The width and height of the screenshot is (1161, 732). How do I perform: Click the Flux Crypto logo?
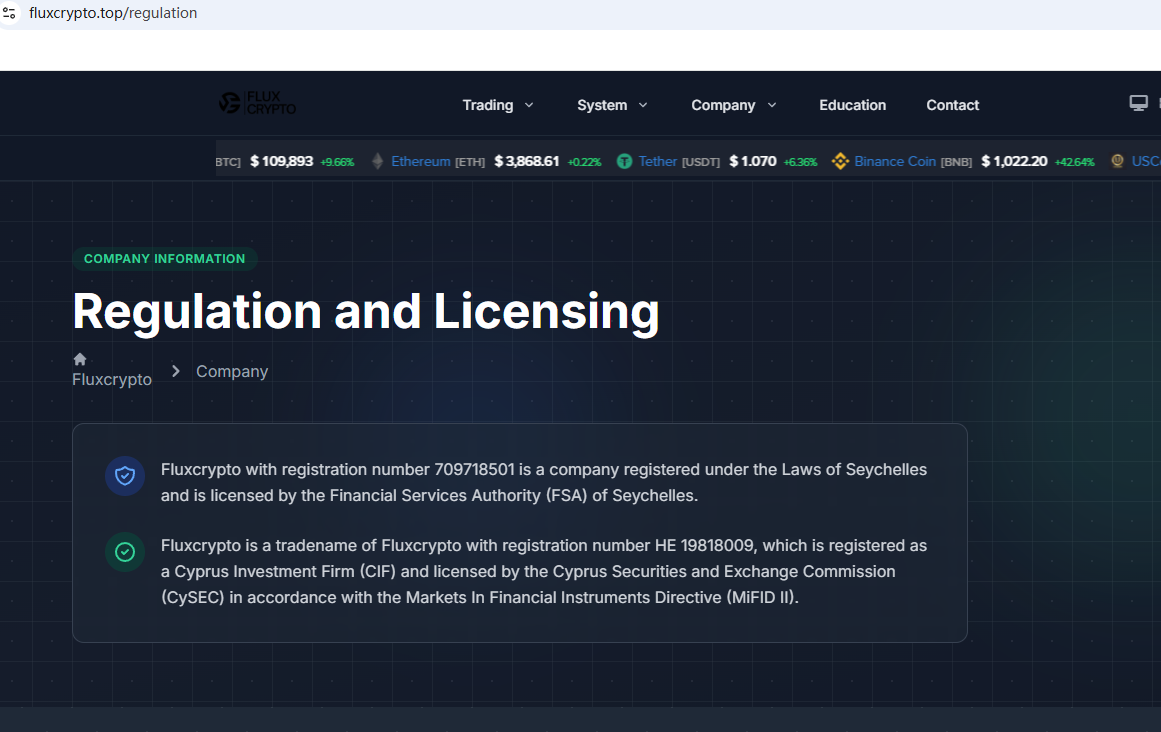coord(257,103)
